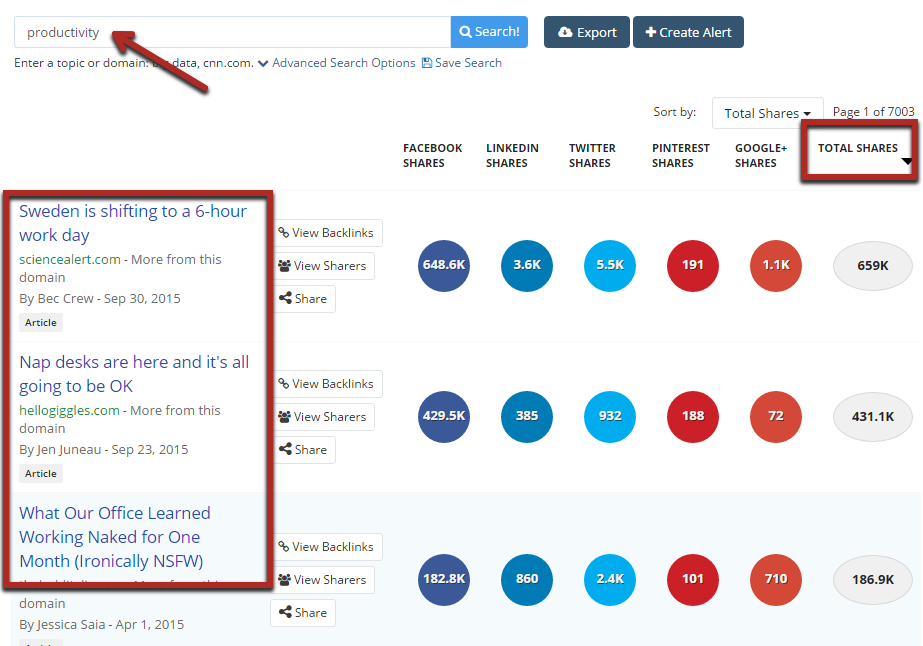Open 'Sweden is shifting to a 6-hour work day' article
Screen dimensions: 923x646
click(133, 223)
